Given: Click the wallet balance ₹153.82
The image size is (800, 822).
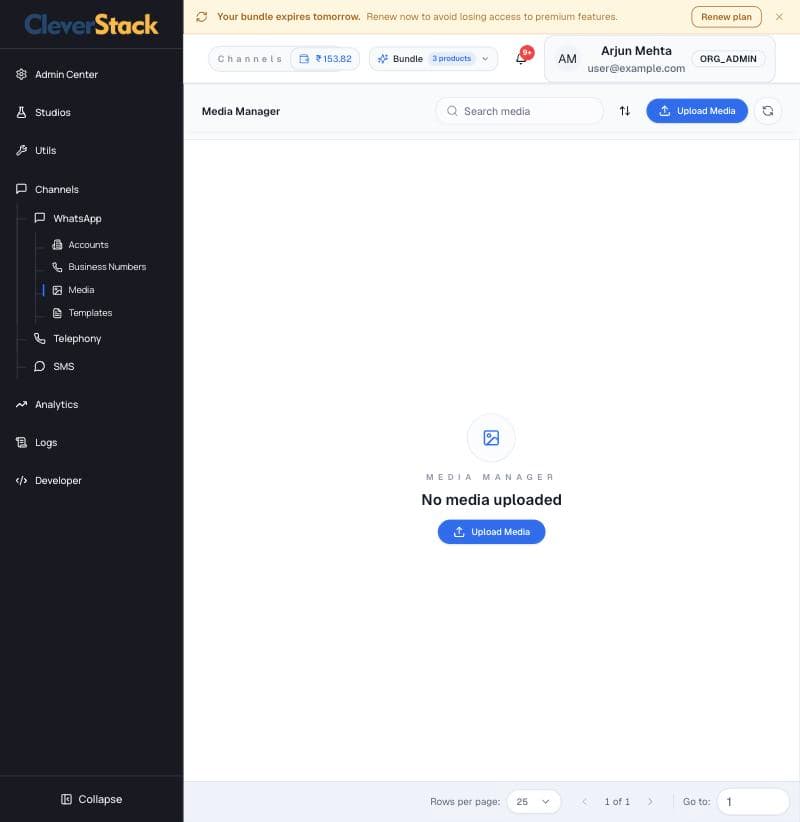Looking at the screenshot, I should click(x=326, y=59).
